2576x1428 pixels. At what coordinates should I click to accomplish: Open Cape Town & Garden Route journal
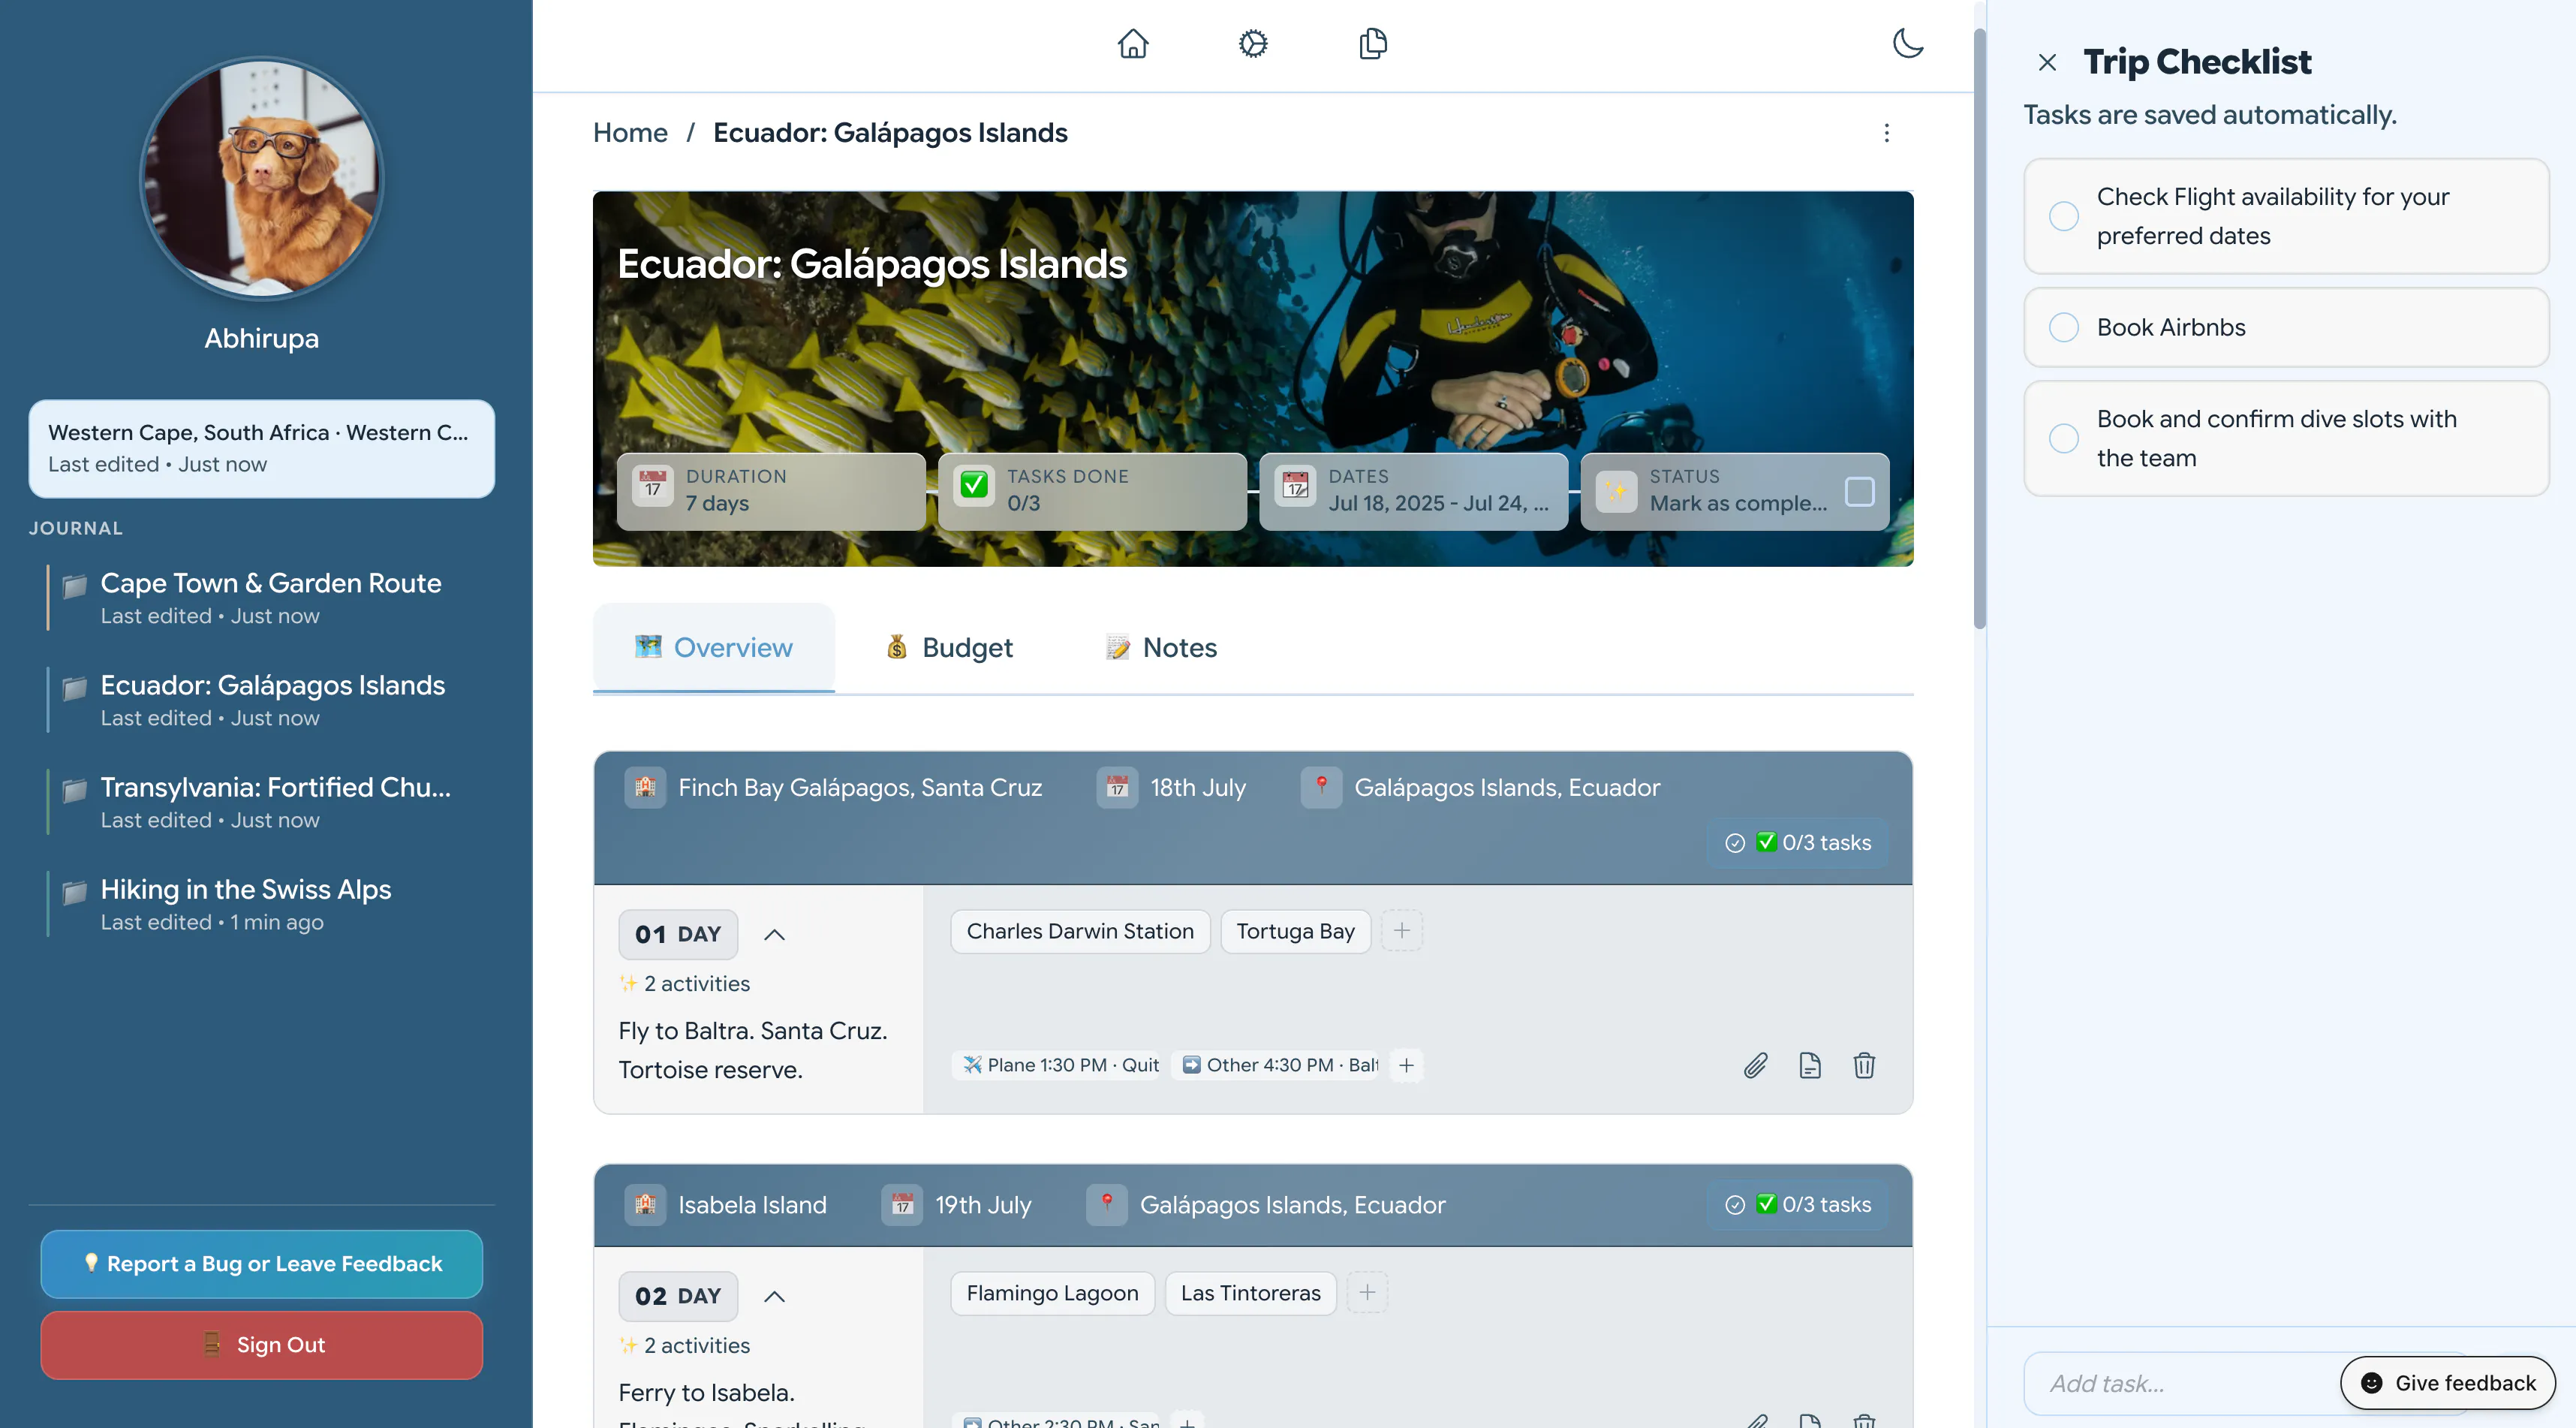point(270,598)
